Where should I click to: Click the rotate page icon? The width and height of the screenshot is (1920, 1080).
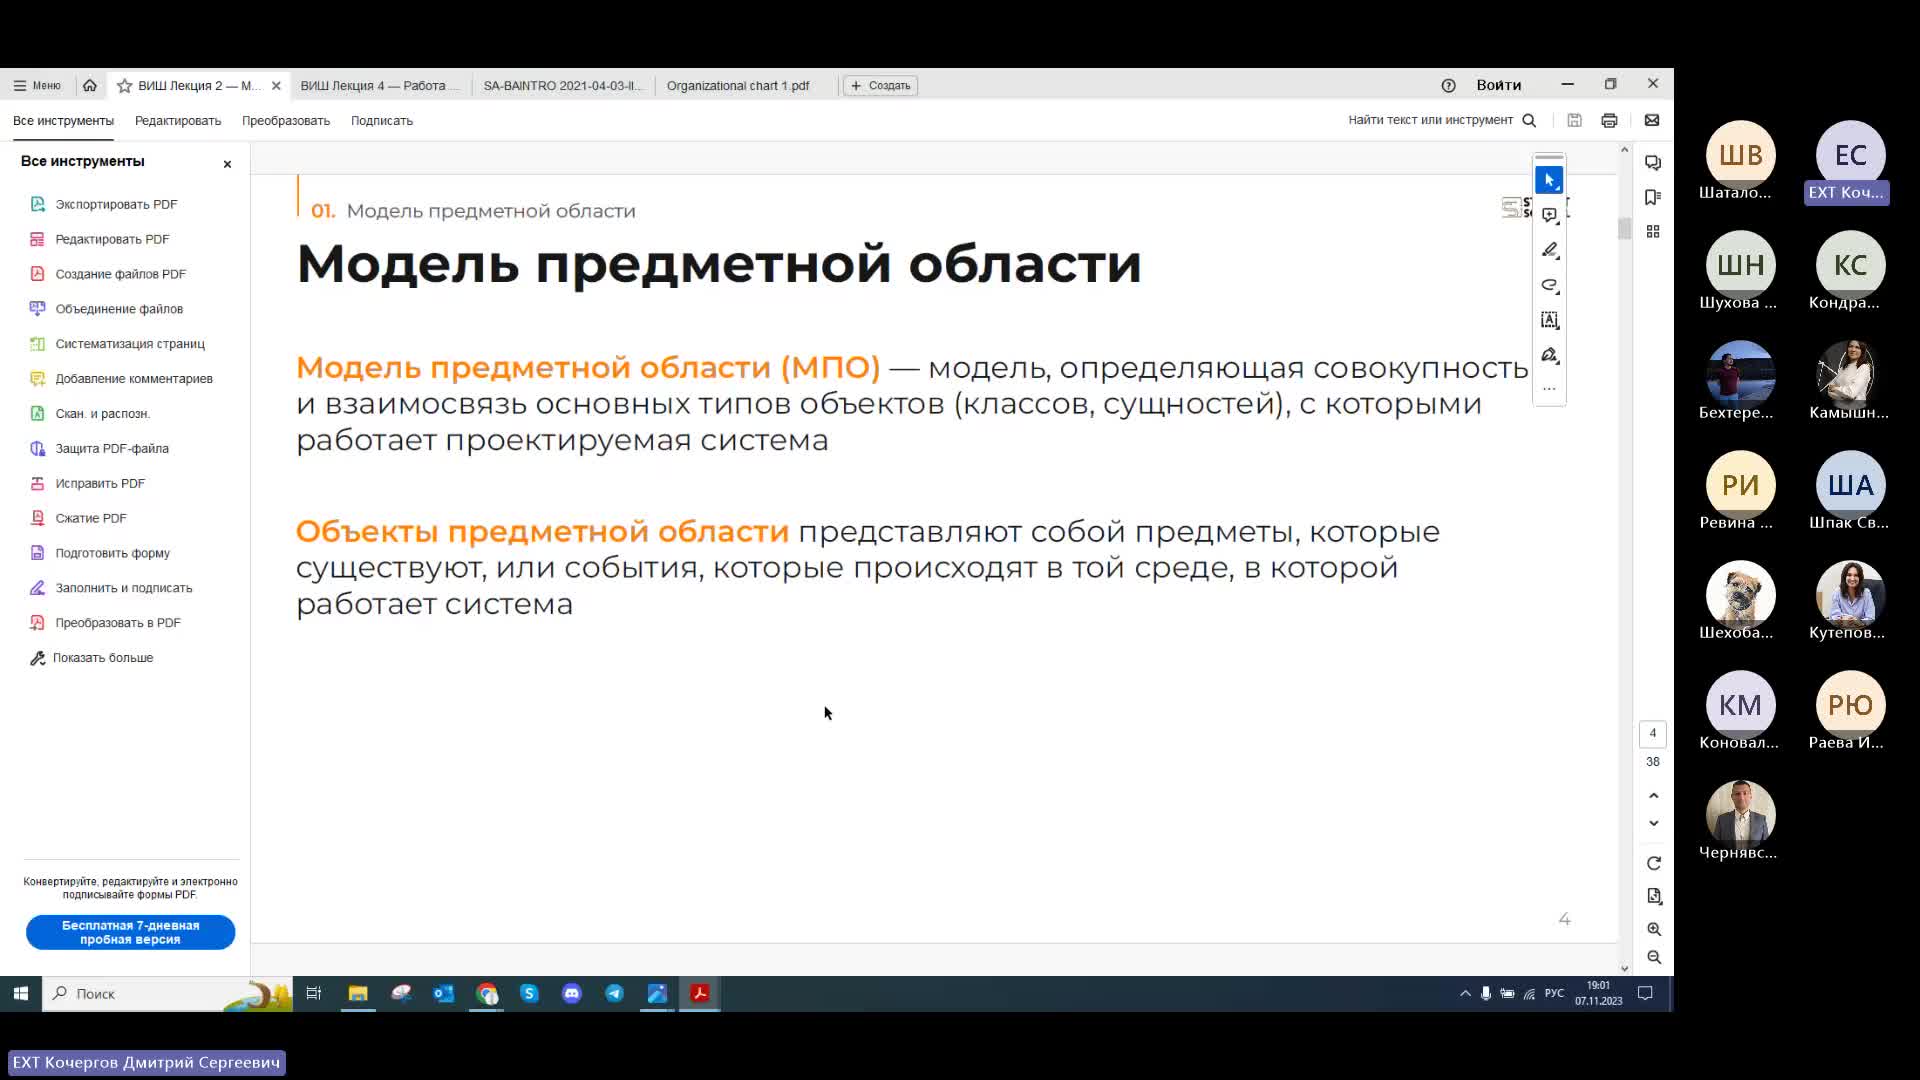pyautogui.click(x=1654, y=863)
